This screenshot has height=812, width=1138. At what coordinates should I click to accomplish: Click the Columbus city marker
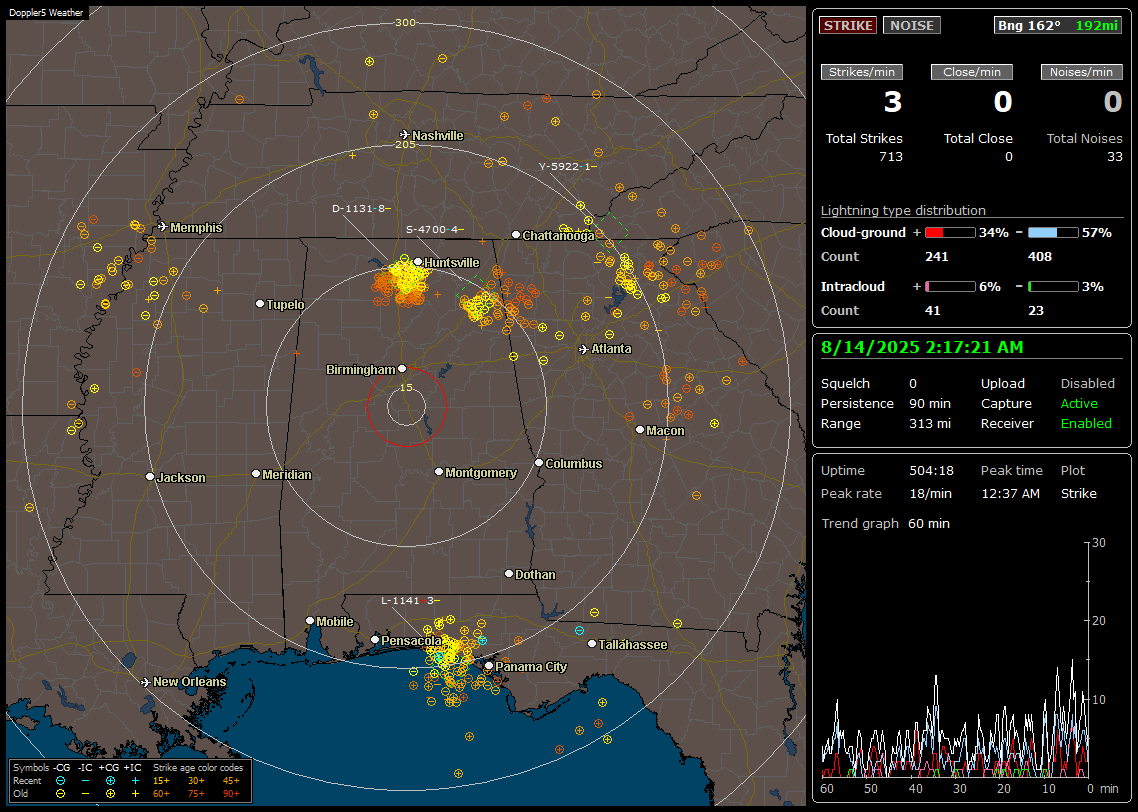coord(539,463)
